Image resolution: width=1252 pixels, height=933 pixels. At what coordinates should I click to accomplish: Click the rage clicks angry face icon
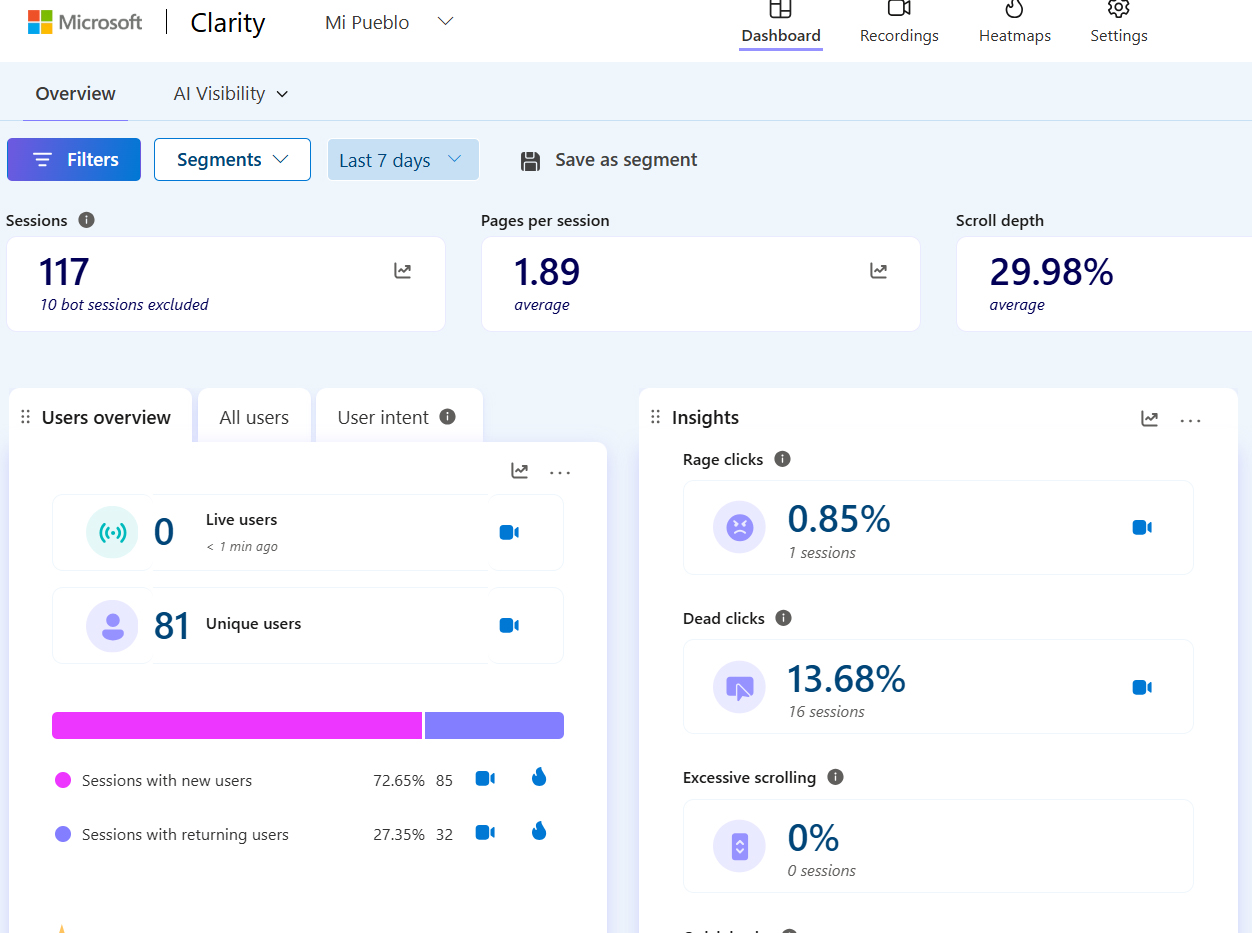[739, 527]
